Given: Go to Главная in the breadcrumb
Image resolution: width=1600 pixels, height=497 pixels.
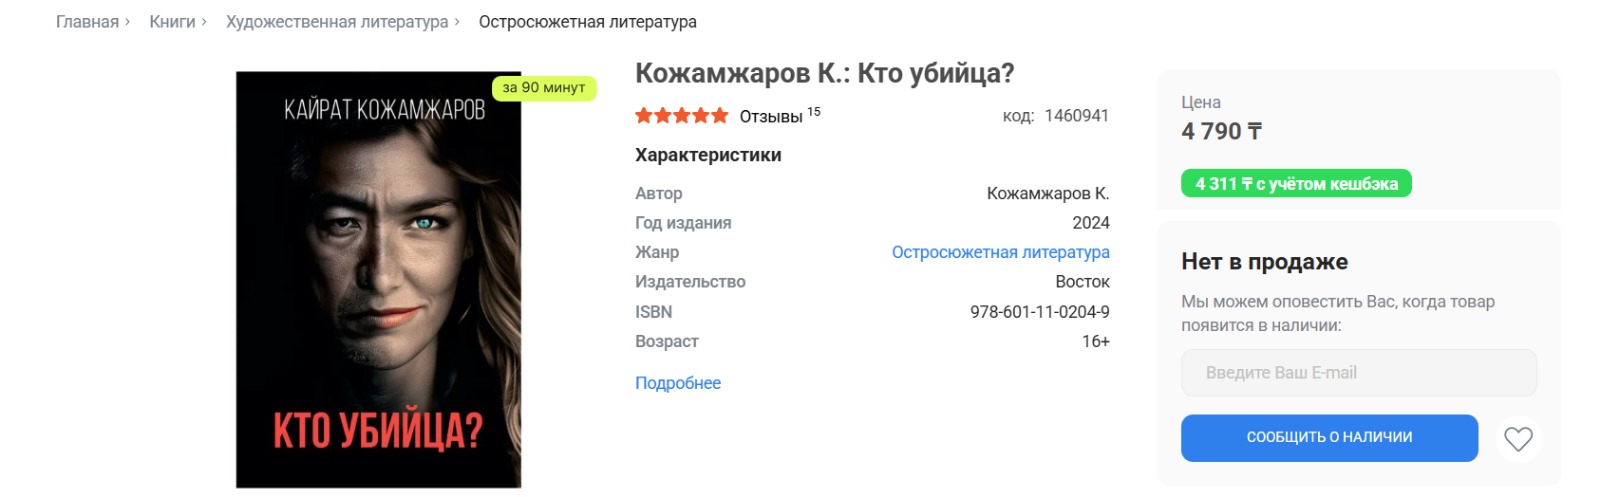Looking at the screenshot, I should [x=87, y=22].
